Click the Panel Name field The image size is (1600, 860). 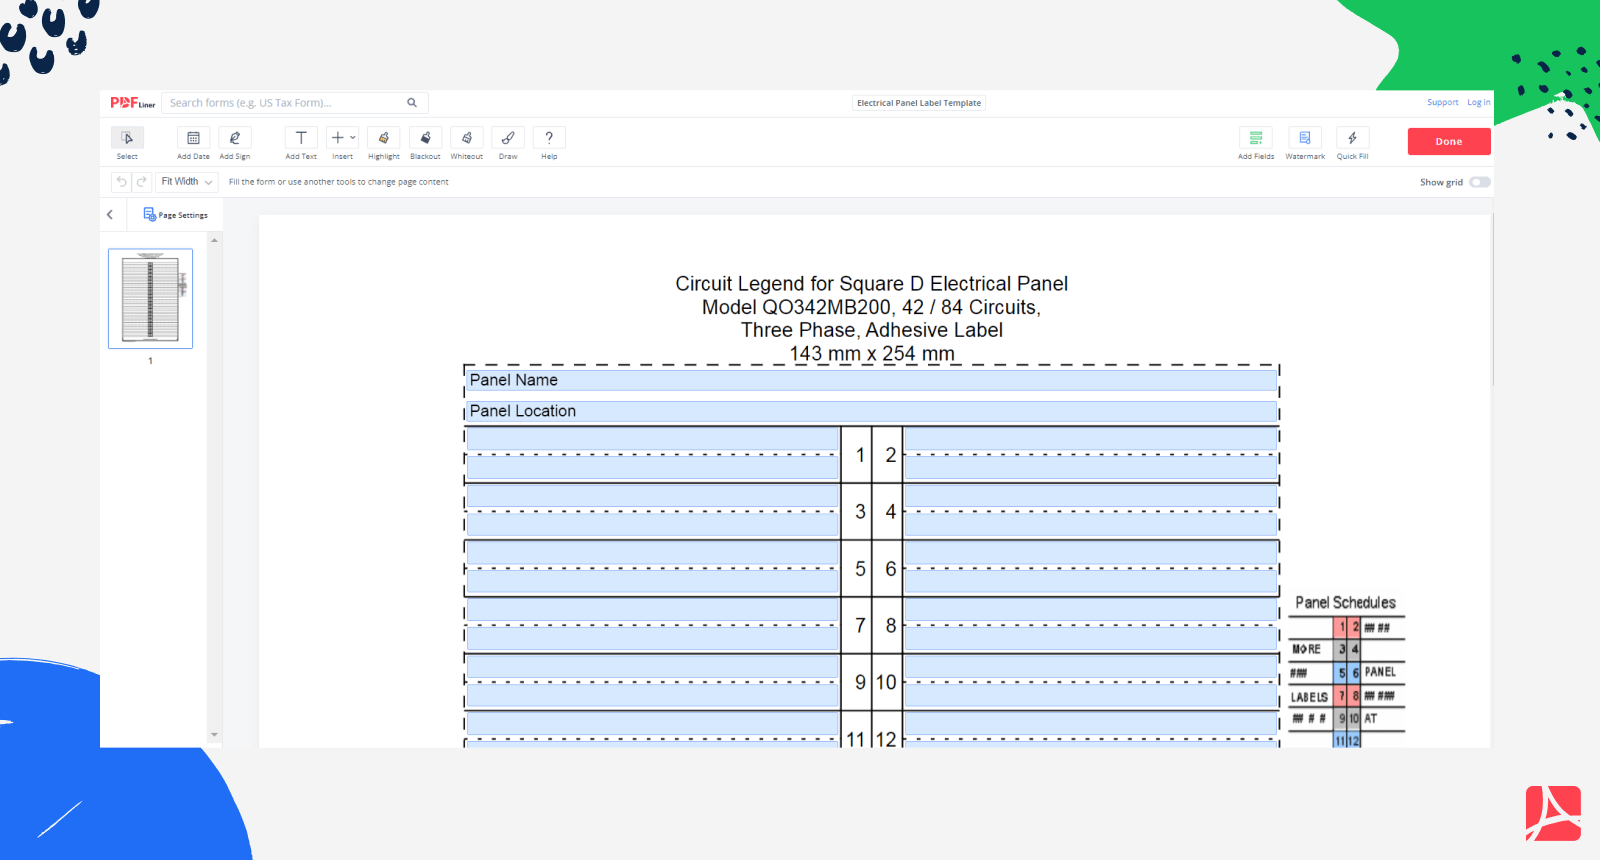(x=872, y=380)
